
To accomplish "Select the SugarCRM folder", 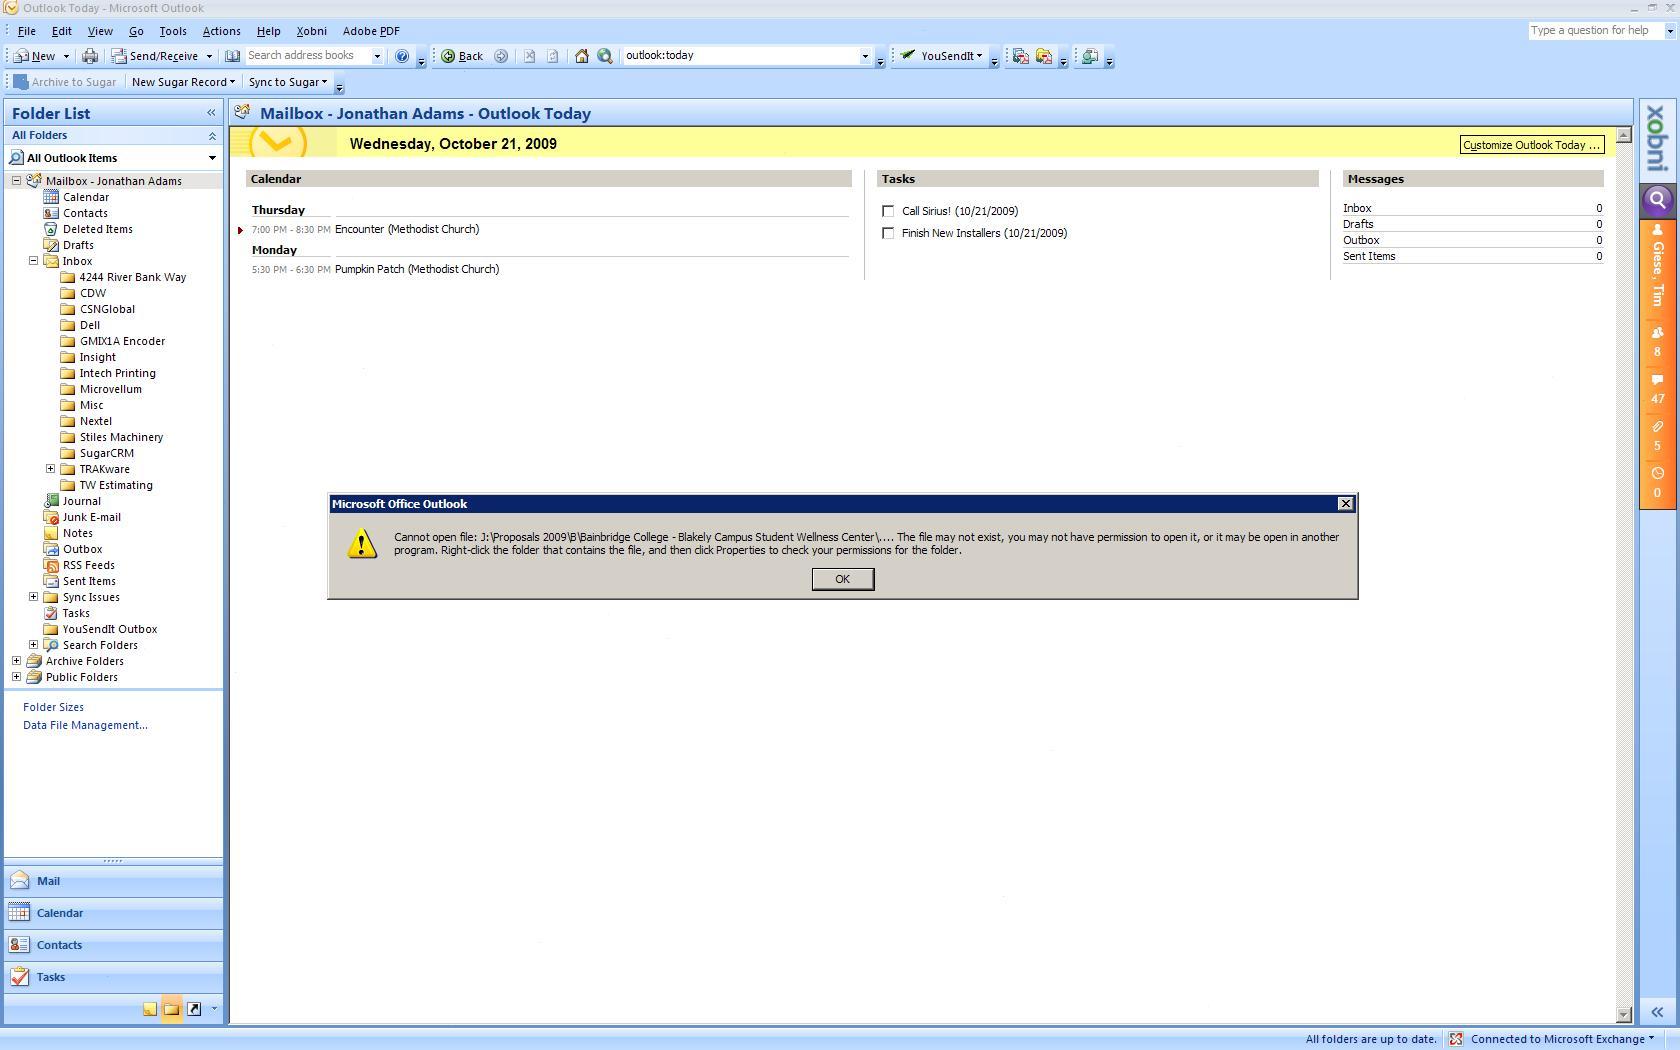I will point(106,453).
